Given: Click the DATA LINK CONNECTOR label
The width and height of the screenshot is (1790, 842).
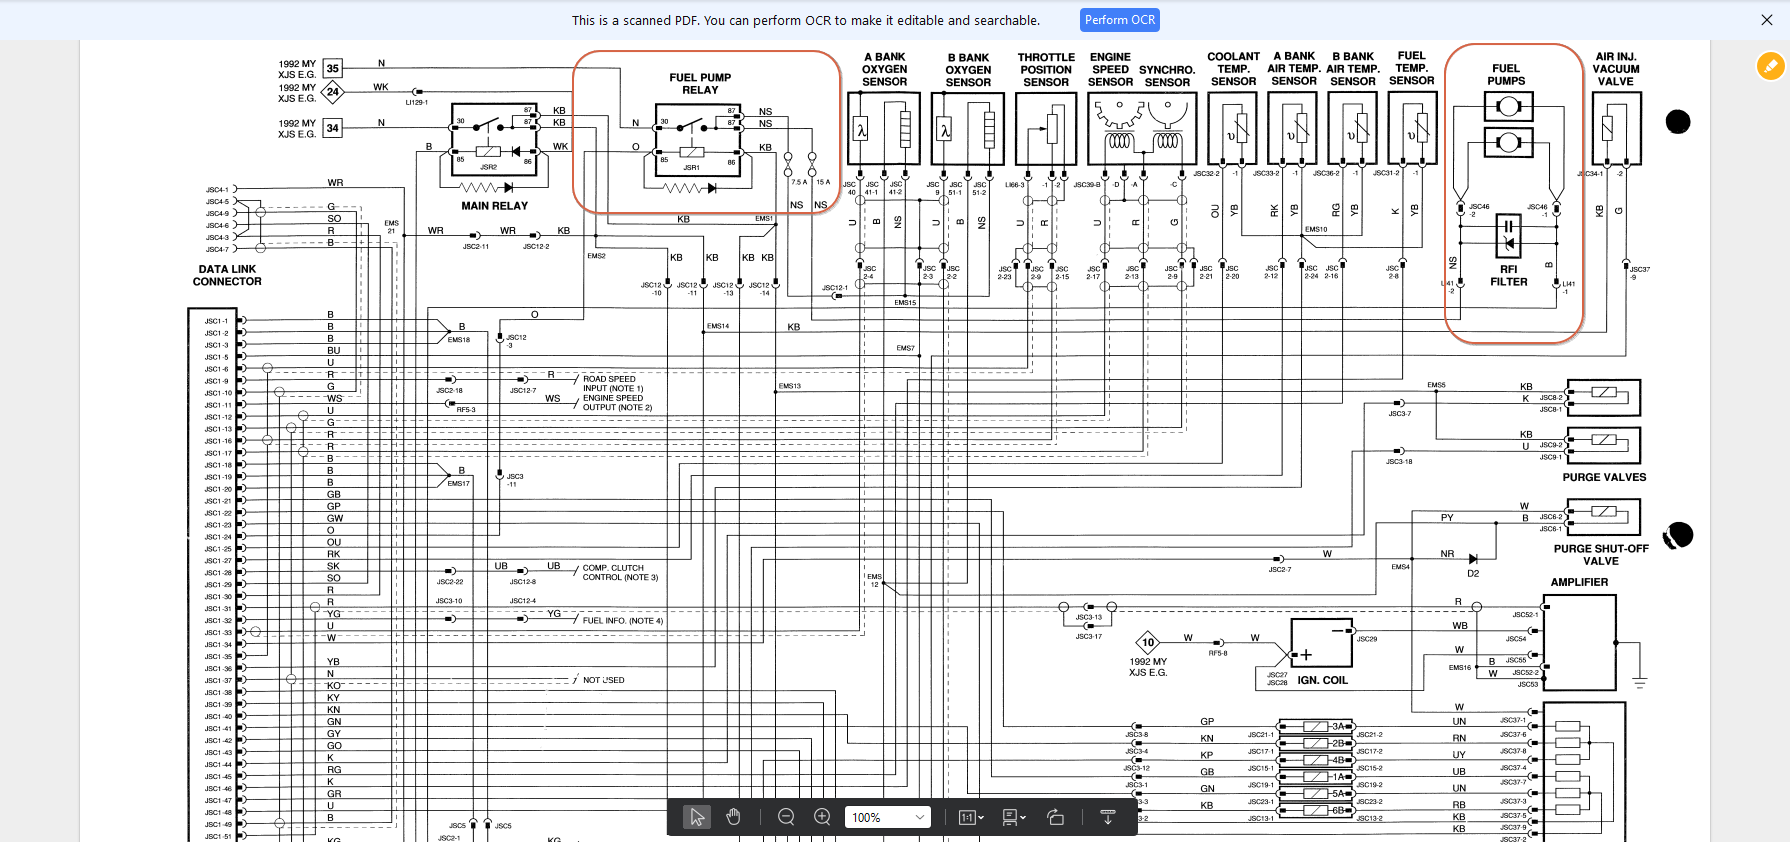Looking at the screenshot, I should click(227, 275).
